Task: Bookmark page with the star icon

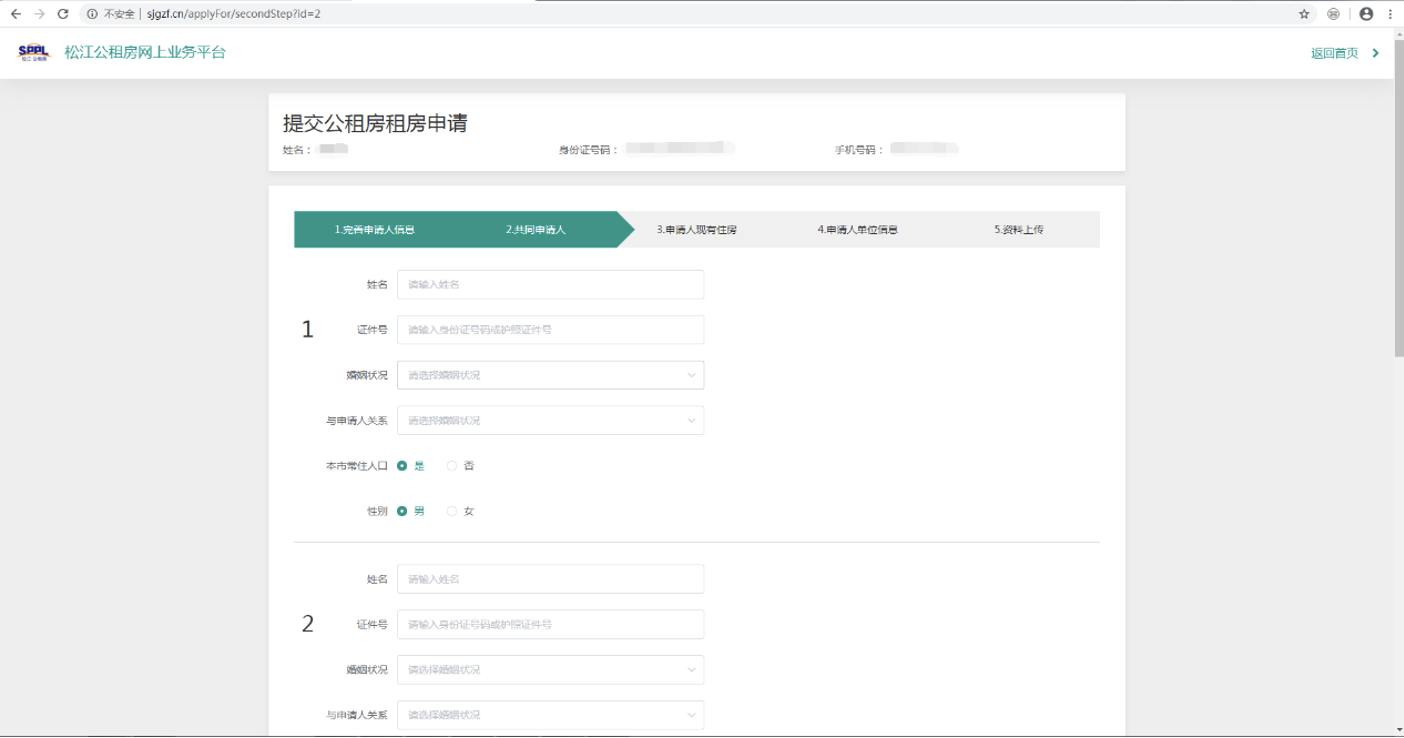Action: 1304,14
